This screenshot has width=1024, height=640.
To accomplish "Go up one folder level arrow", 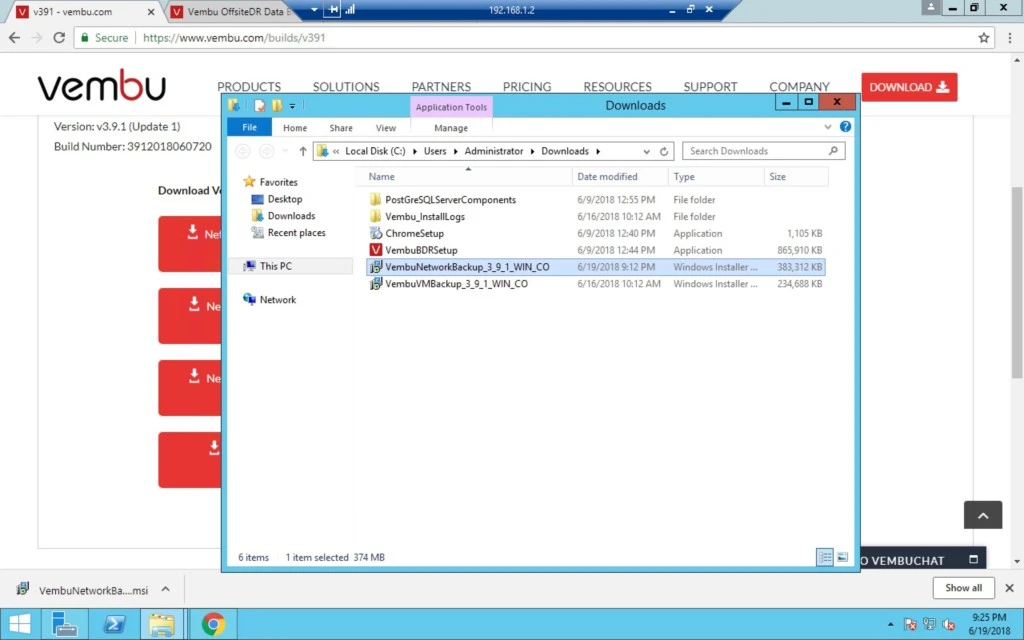I will point(302,152).
